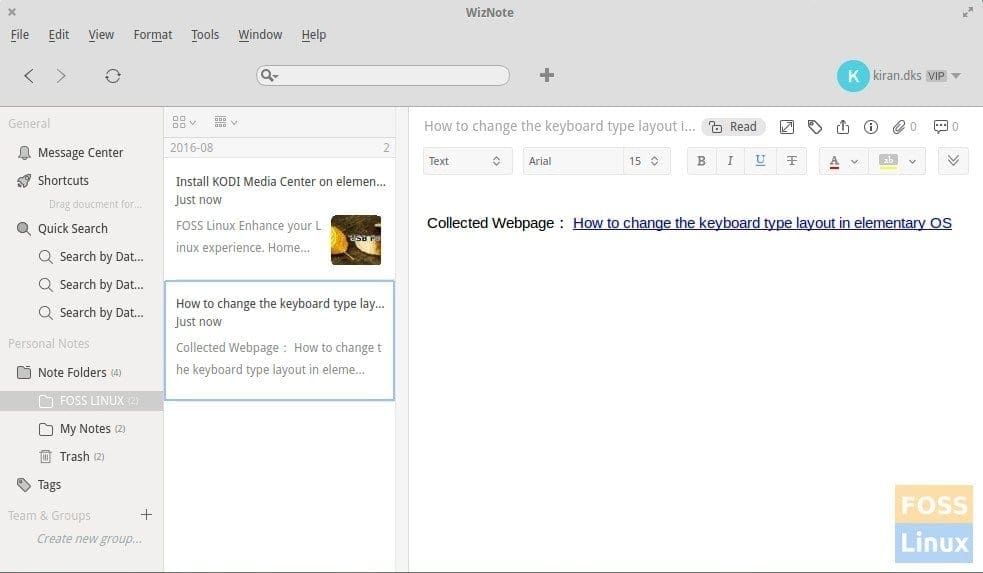The image size is (983, 573).
Task: Select Shortcuts in sidebar
Action: [63, 181]
